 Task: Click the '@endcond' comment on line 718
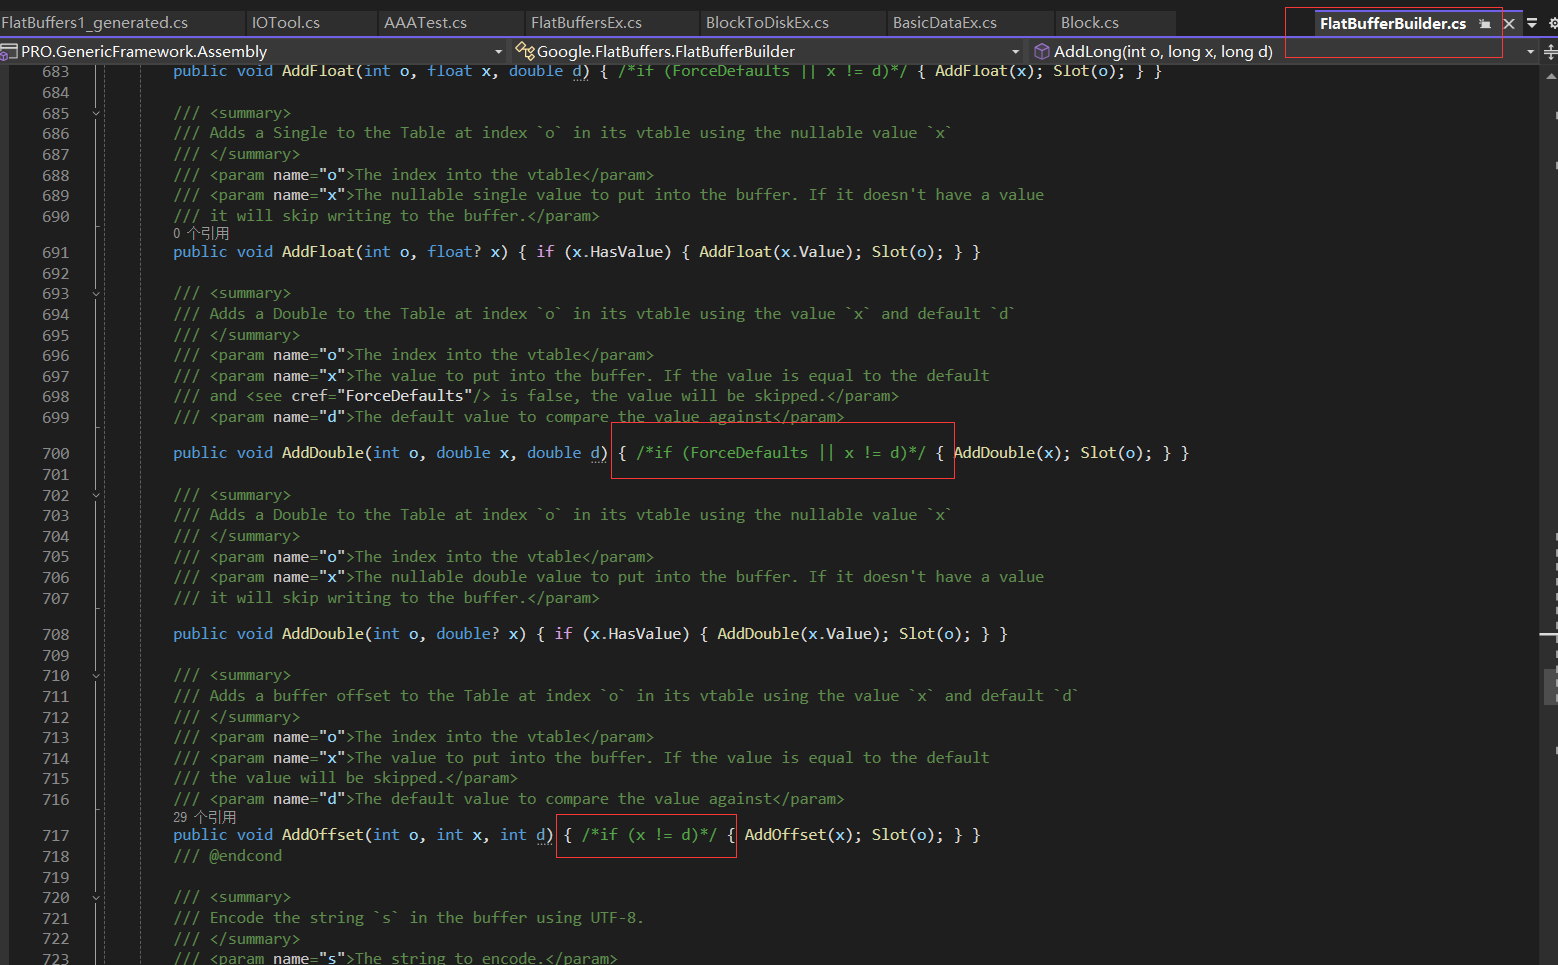[245, 856]
